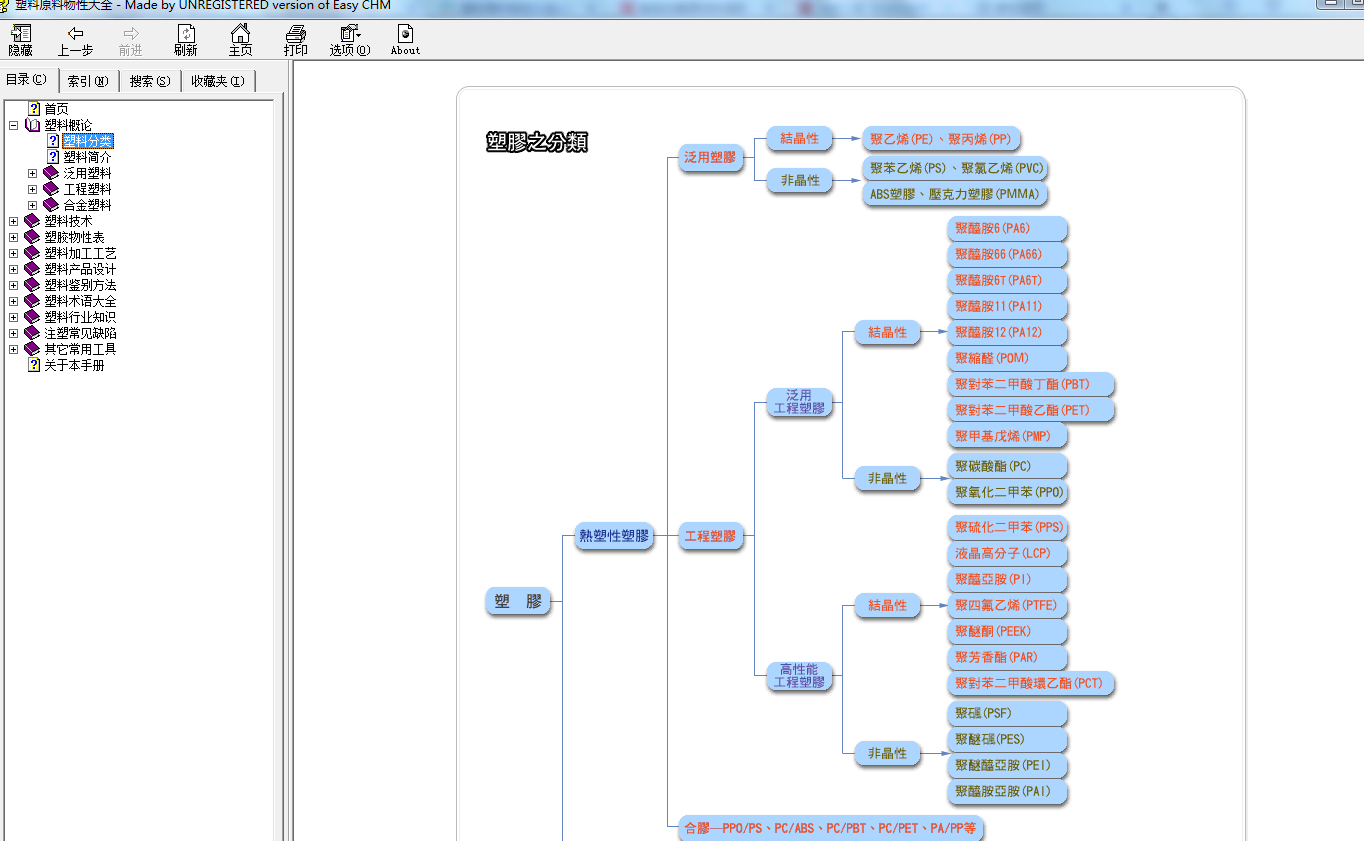Click the 首页 item in contents tree
Image resolution: width=1364 pixels, height=841 pixels.
(56, 109)
